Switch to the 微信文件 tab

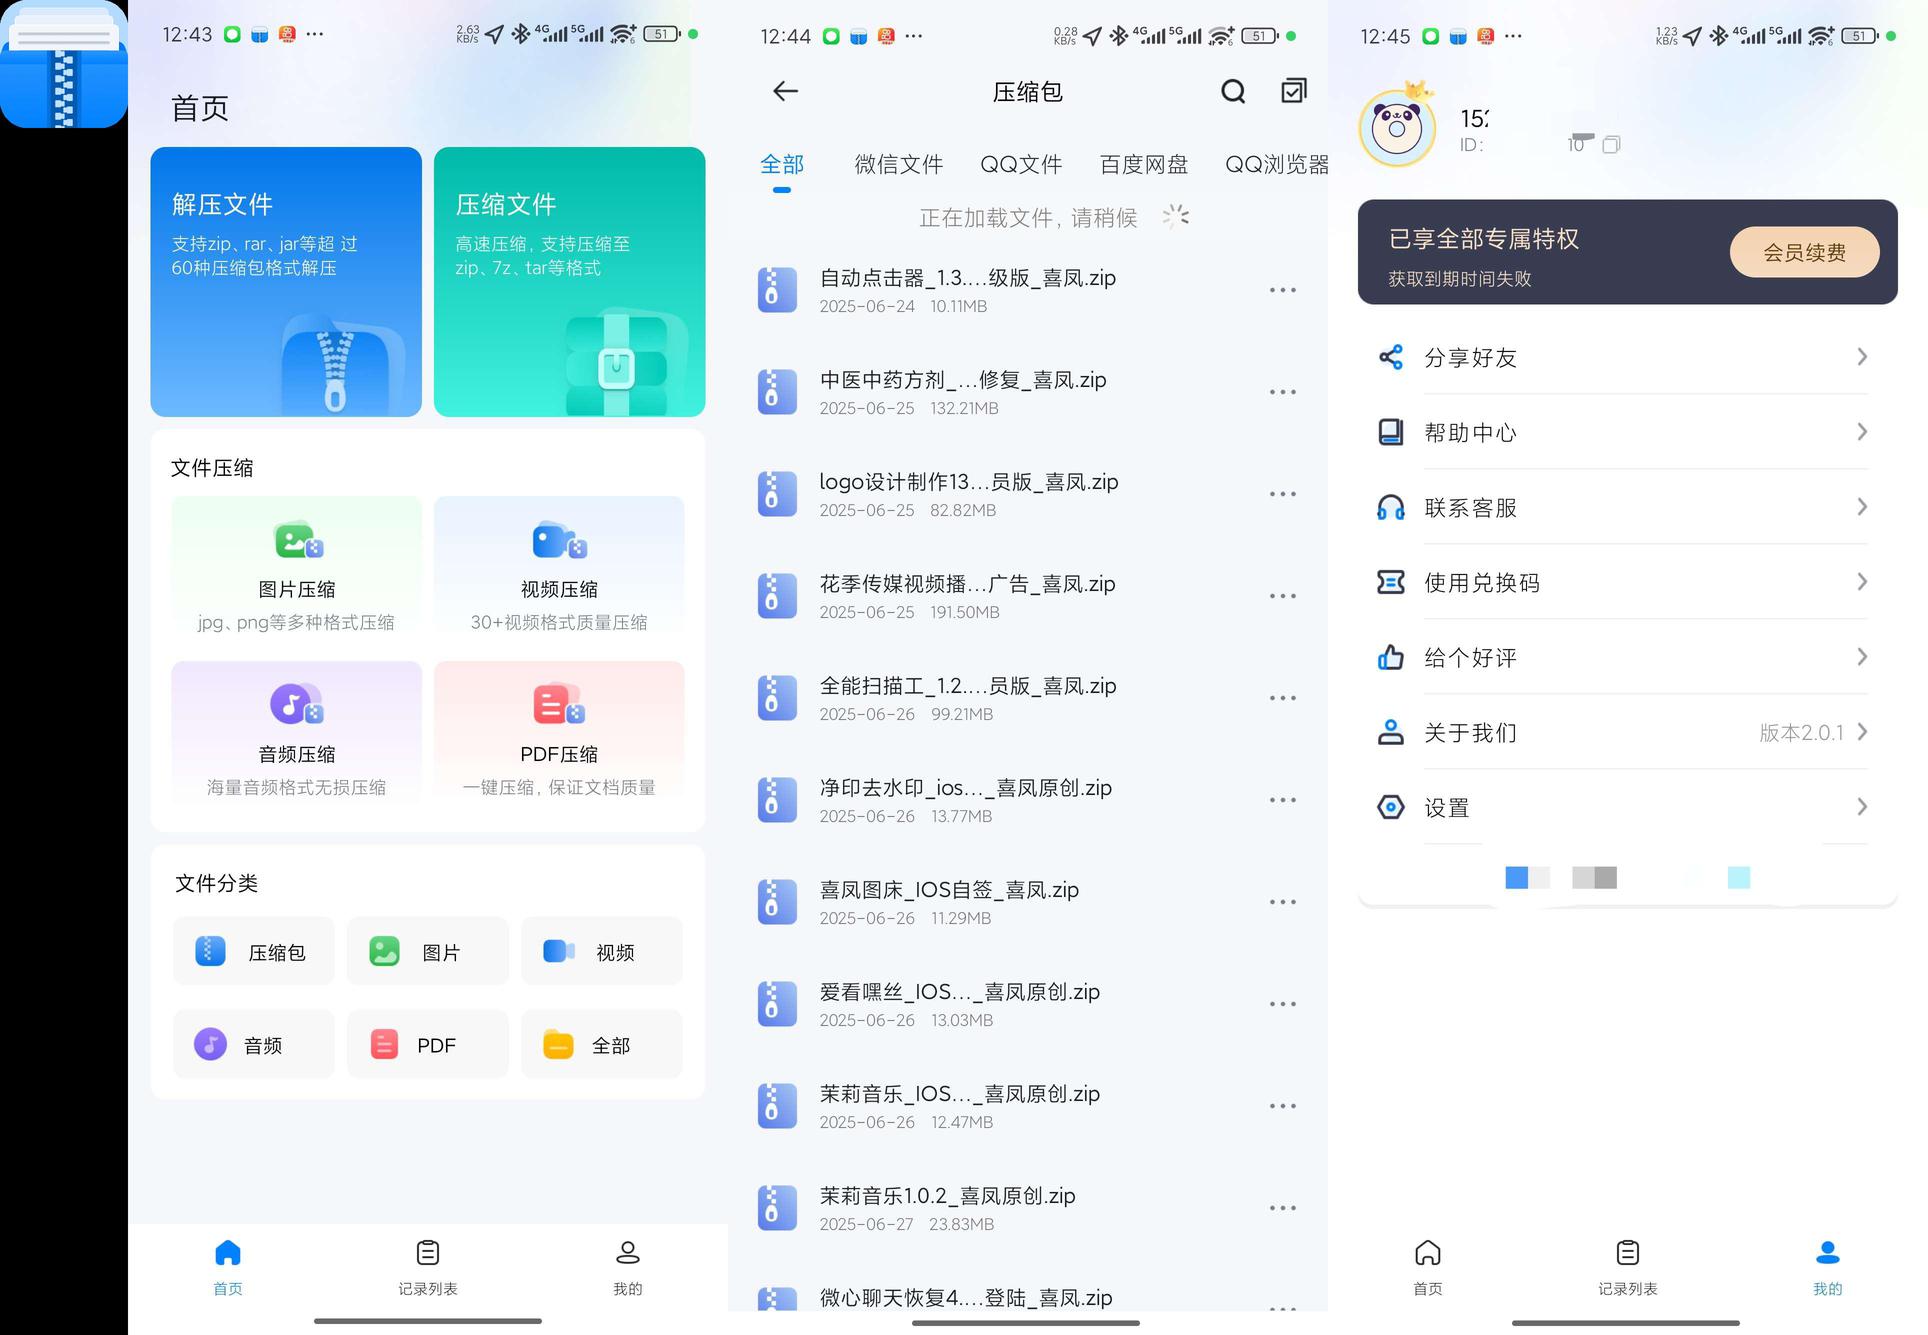pyautogui.click(x=898, y=165)
